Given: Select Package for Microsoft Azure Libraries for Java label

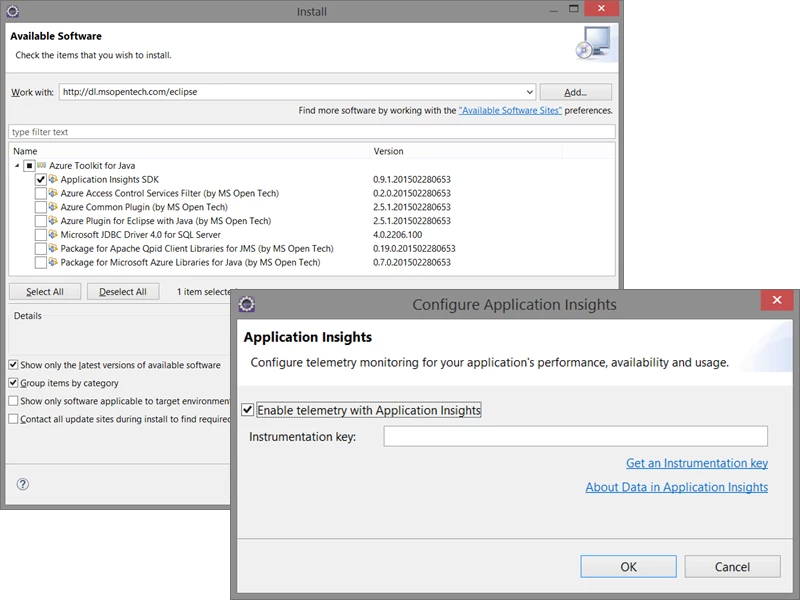Looking at the screenshot, I should 190,262.
